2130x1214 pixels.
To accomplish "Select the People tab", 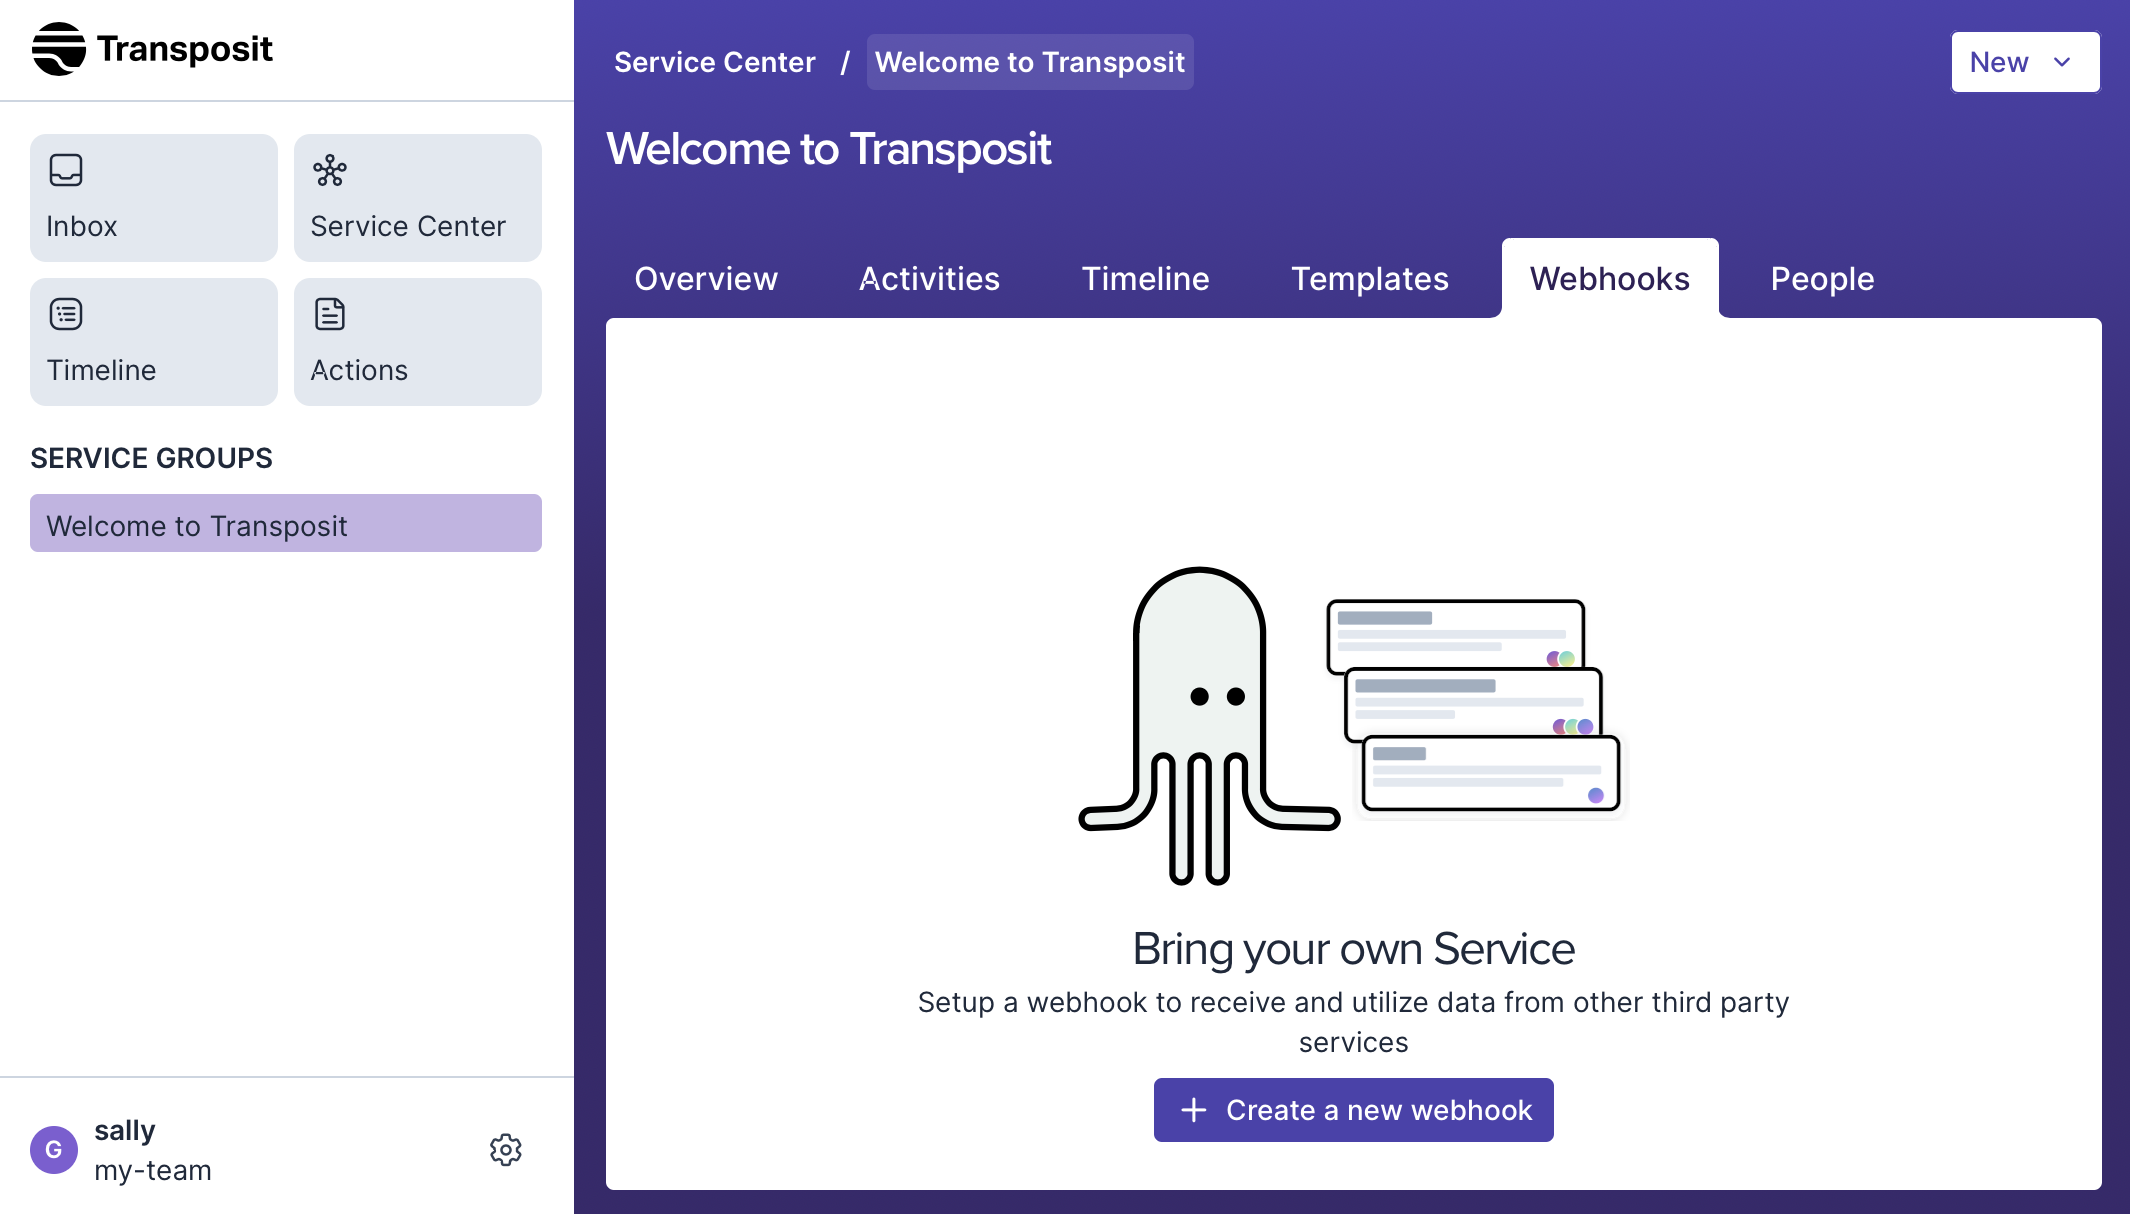I will pyautogui.click(x=1822, y=279).
